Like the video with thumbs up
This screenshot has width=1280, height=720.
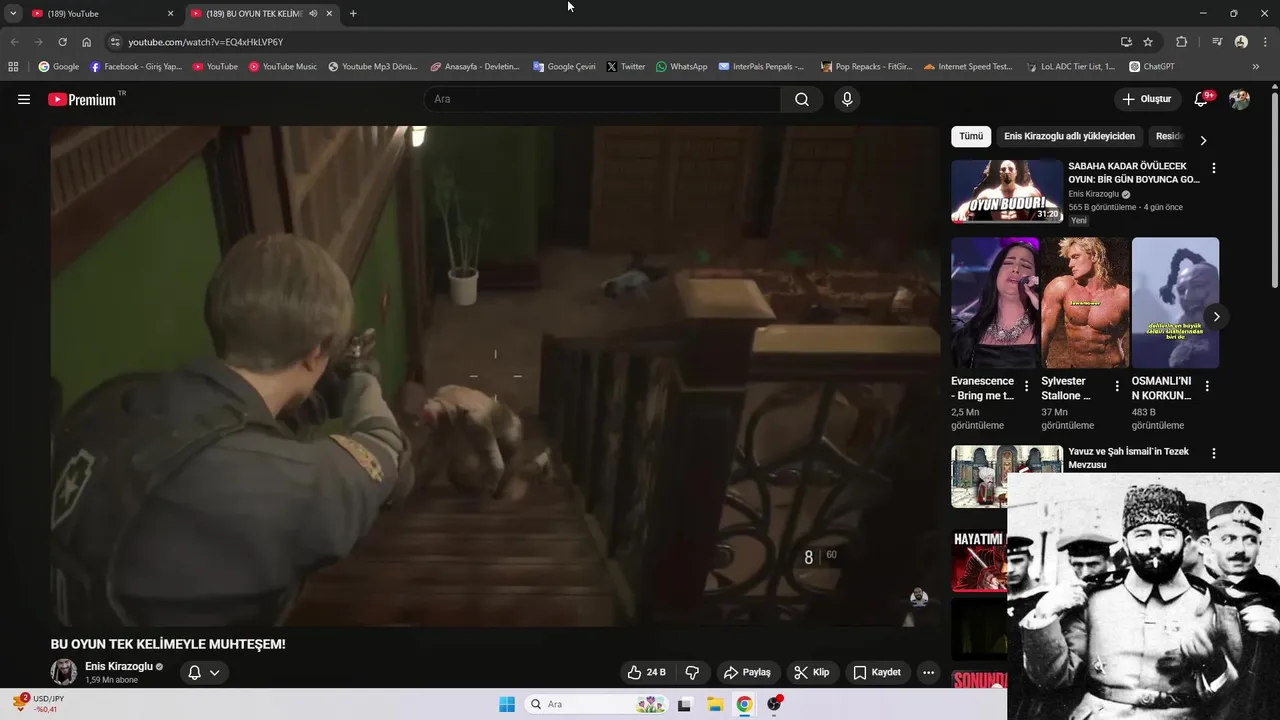[646, 672]
